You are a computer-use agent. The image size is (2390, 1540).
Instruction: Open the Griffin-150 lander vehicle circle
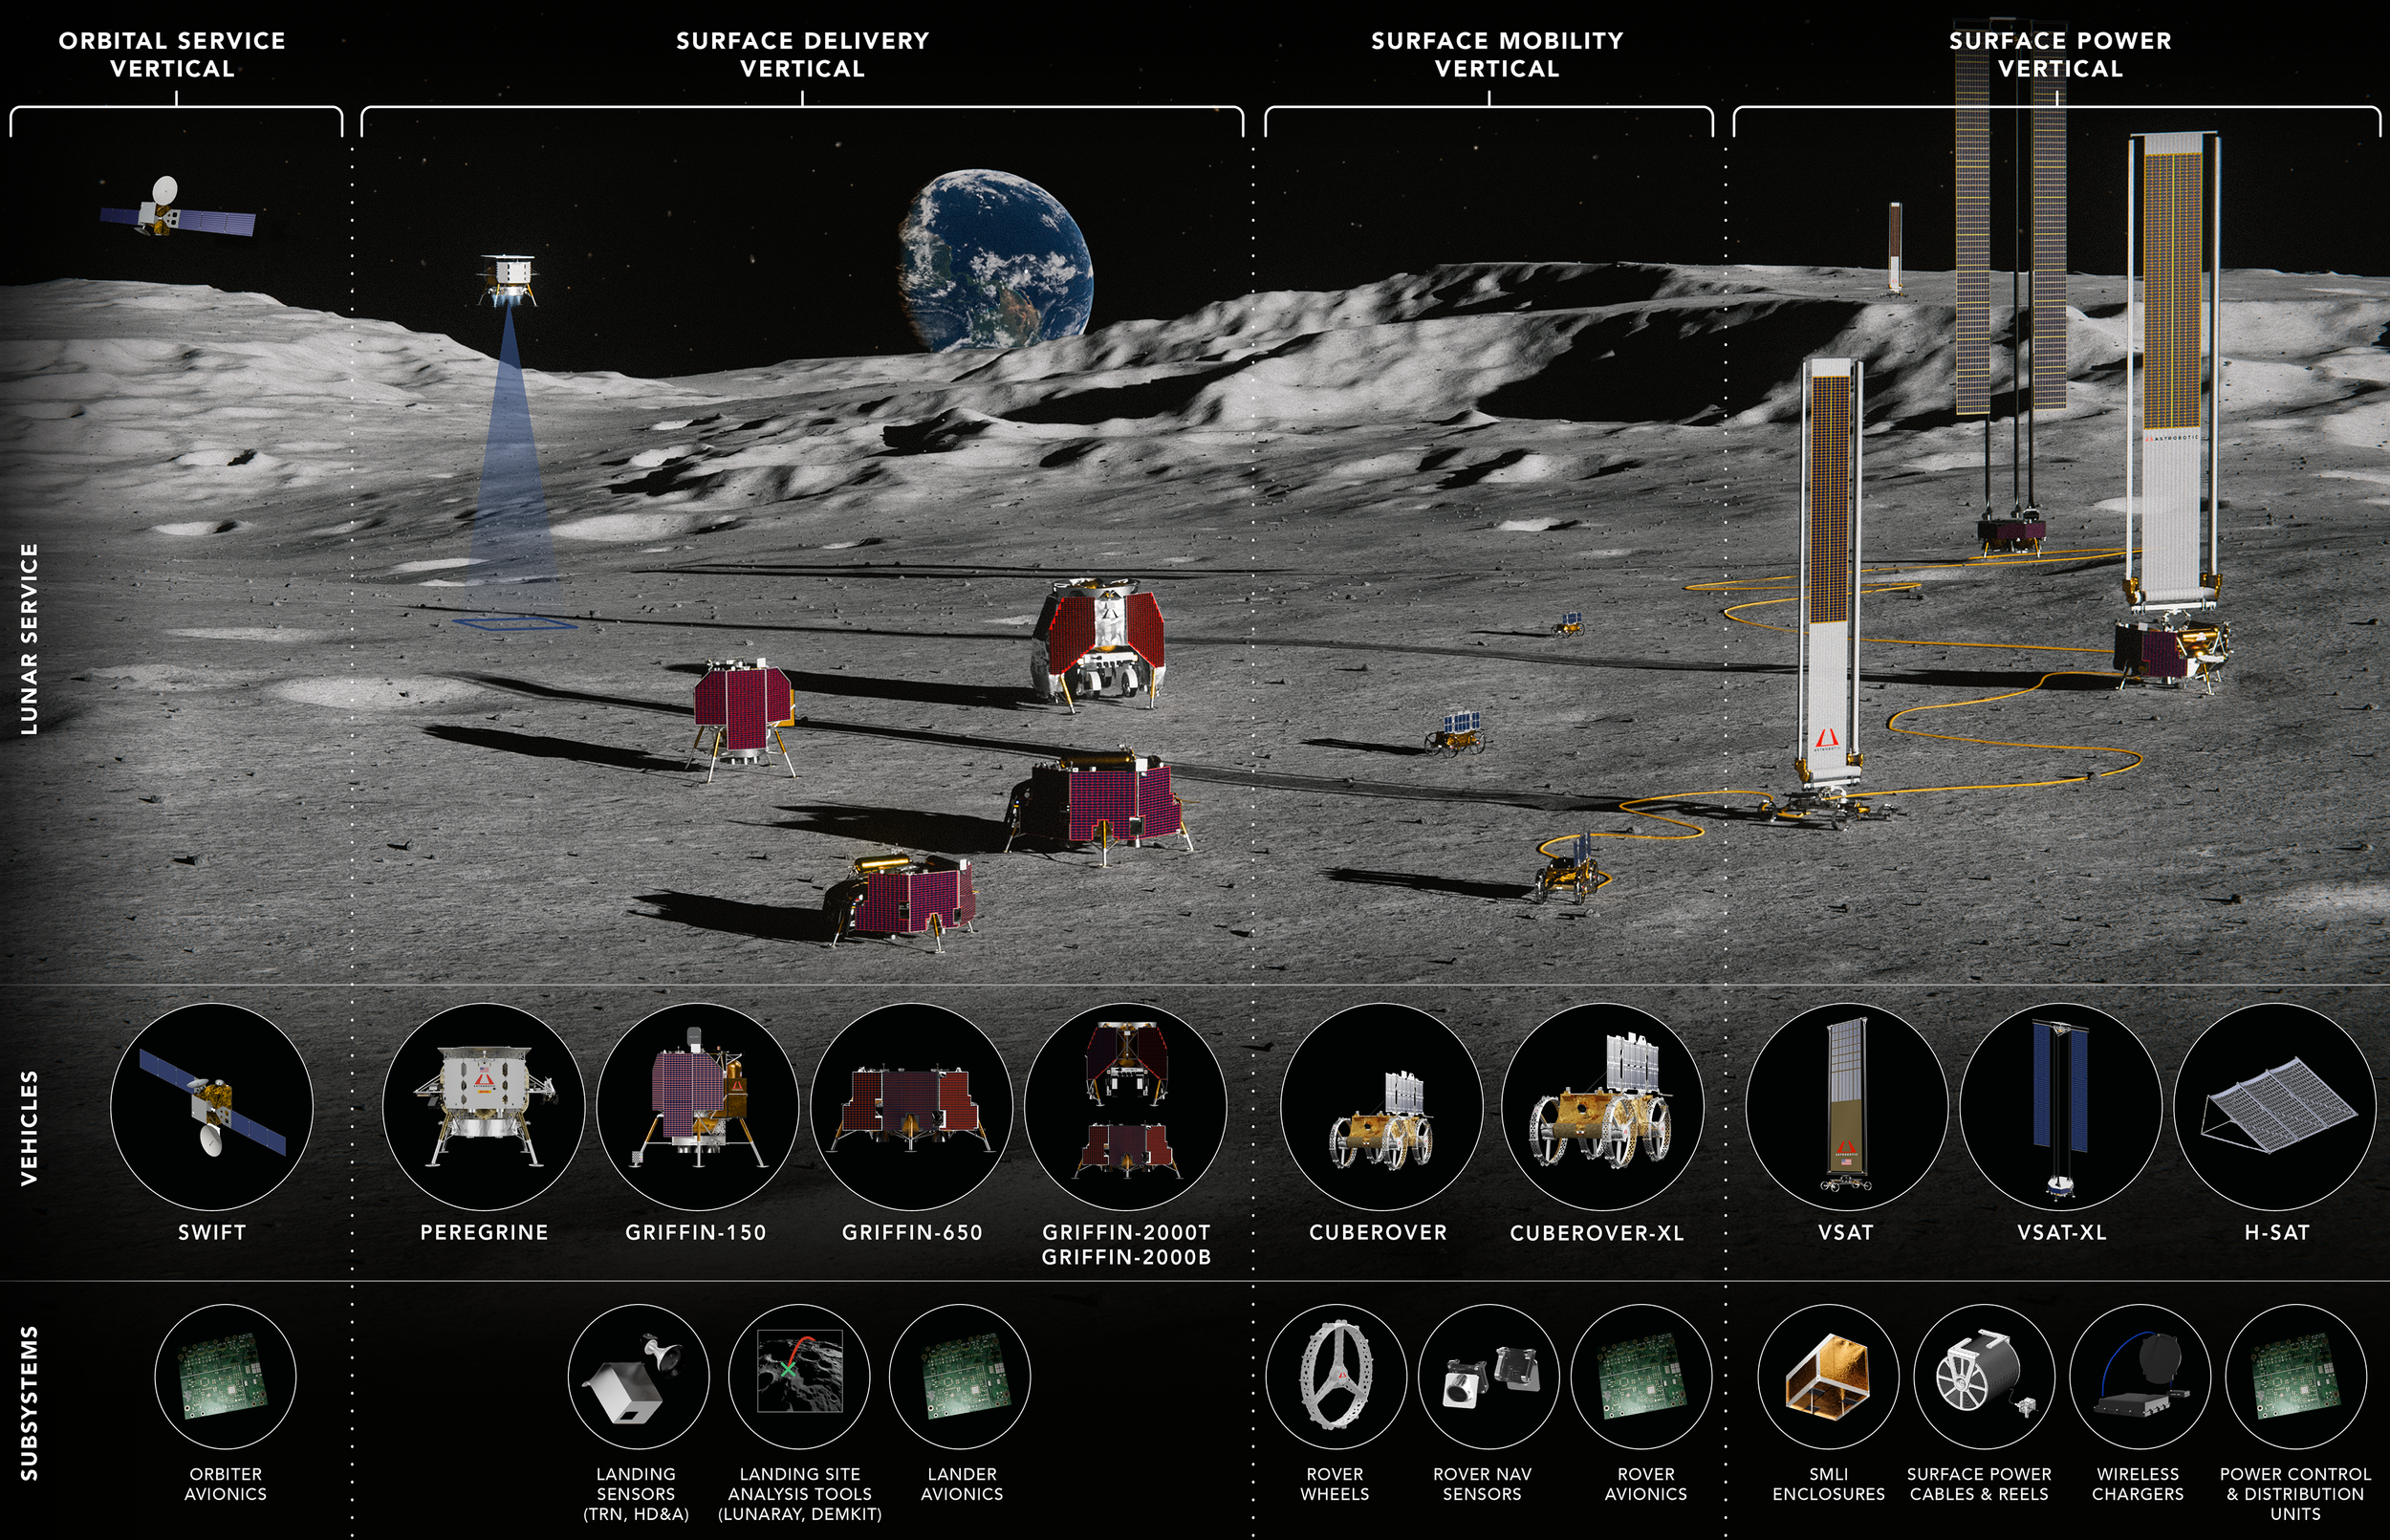pyautogui.click(x=698, y=1107)
